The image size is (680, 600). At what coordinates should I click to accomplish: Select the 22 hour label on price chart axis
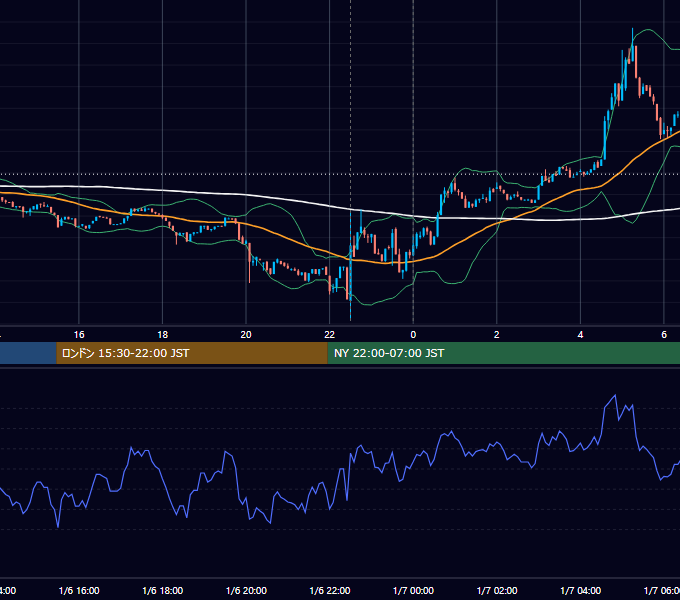click(330, 335)
